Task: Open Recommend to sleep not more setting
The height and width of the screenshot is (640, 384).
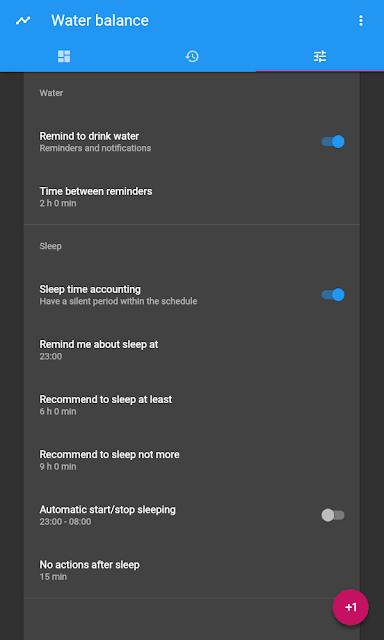Action: (x=192, y=460)
